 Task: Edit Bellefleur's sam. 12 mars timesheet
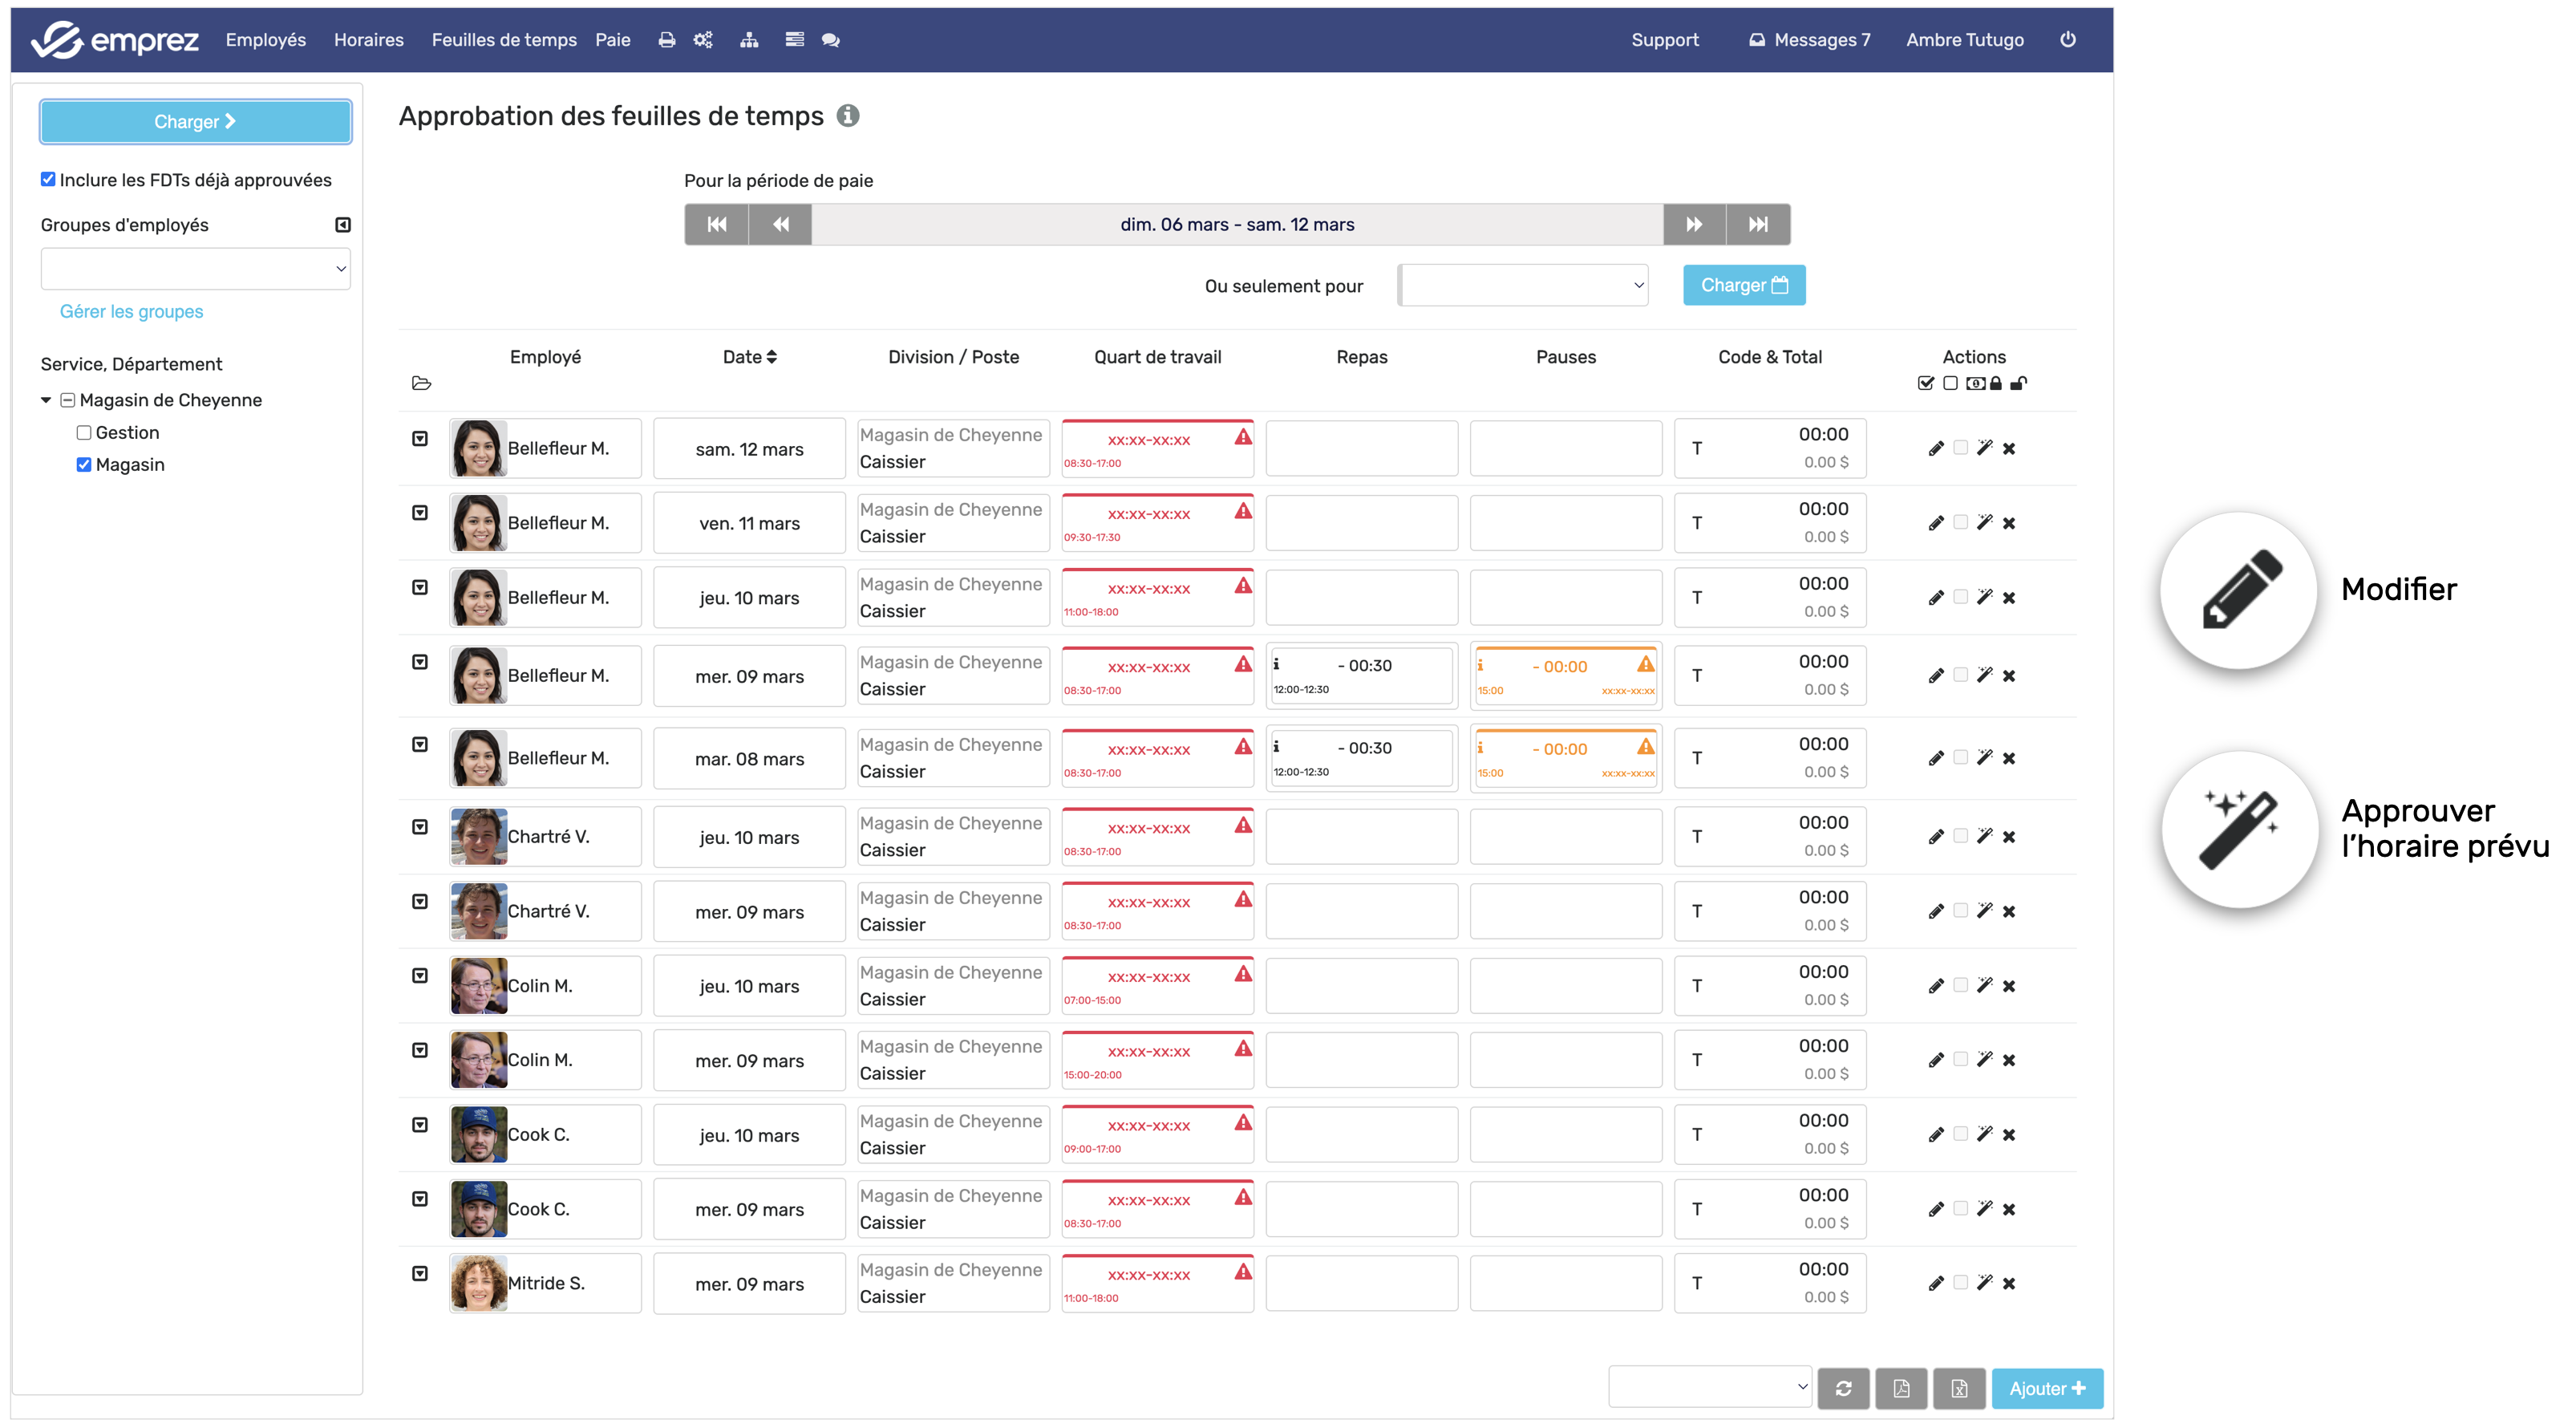(x=1935, y=449)
